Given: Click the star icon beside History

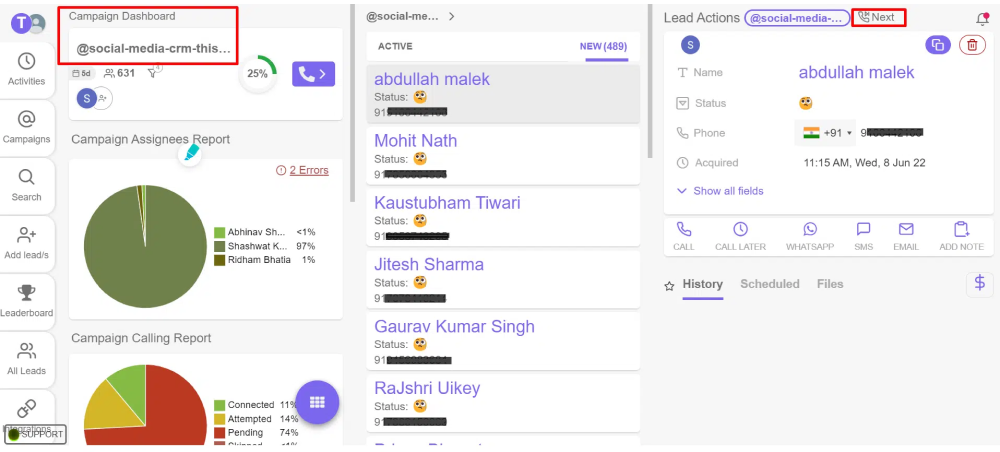Looking at the screenshot, I should tap(669, 287).
